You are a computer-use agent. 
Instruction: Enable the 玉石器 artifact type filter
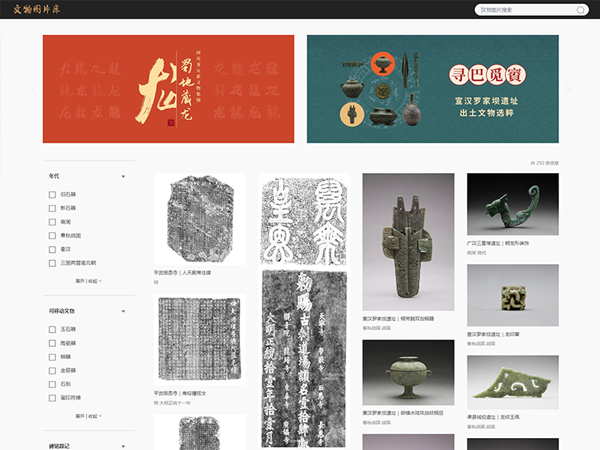[52, 329]
